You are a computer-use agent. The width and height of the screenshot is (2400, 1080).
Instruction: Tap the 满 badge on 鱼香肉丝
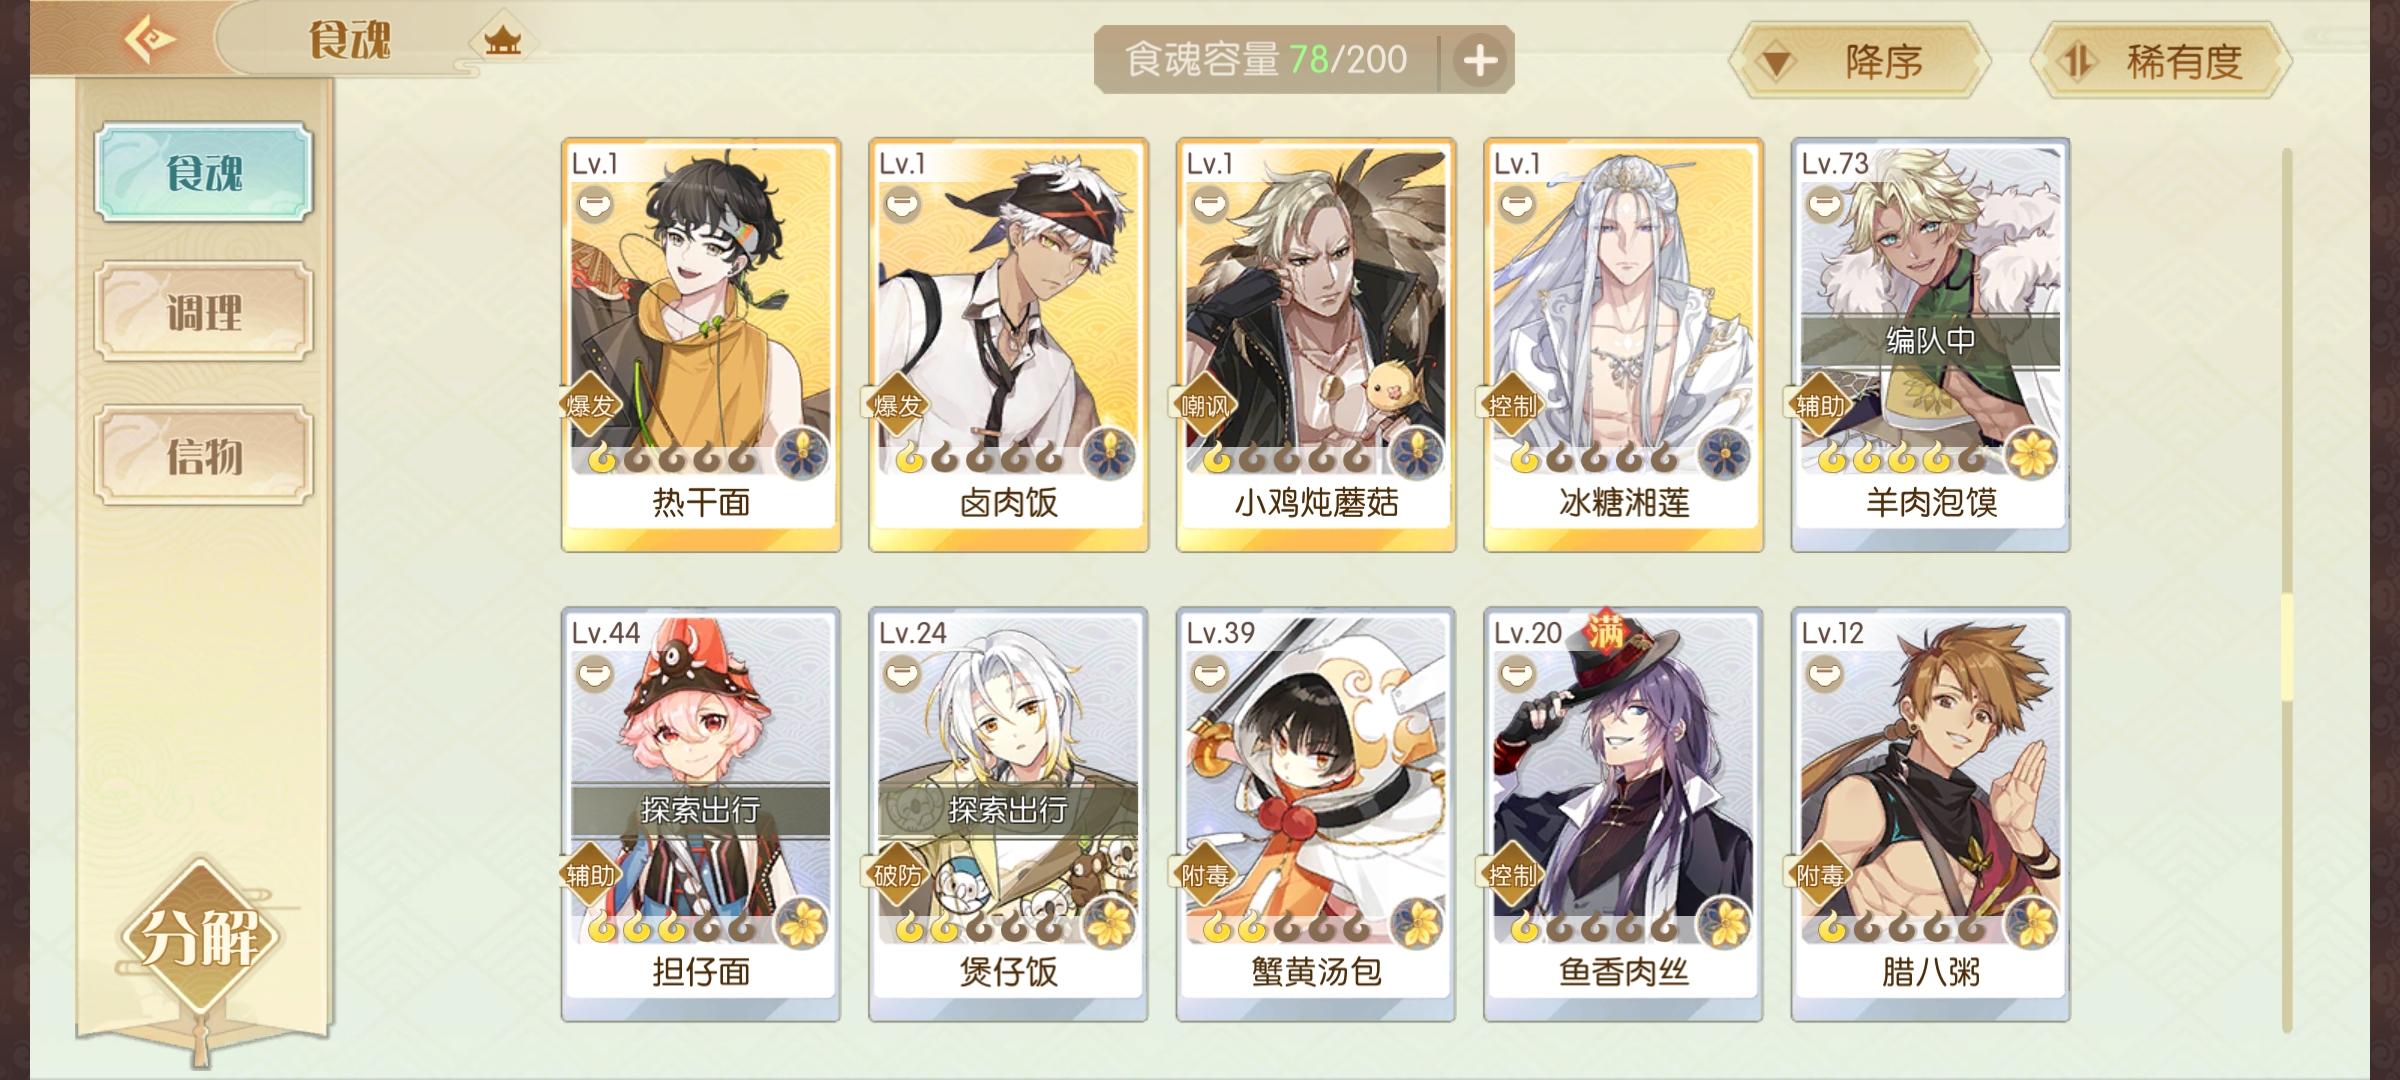(1606, 631)
